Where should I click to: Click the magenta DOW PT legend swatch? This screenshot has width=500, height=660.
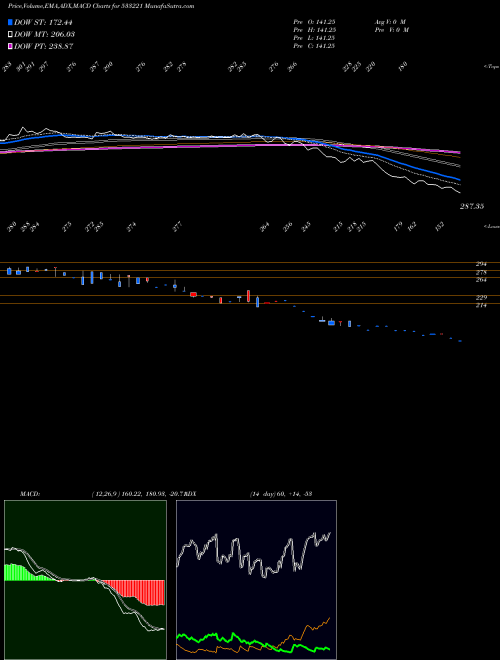(x=11, y=46)
